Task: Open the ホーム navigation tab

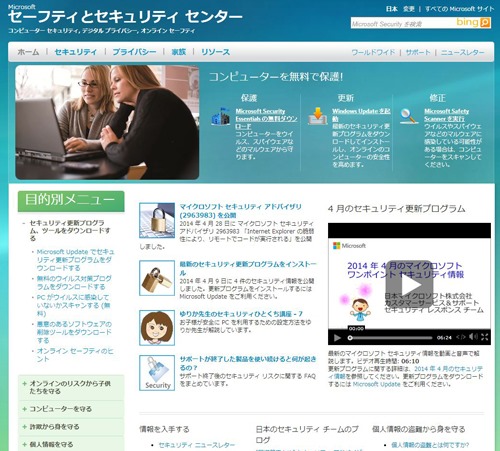Action: tap(28, 52)
